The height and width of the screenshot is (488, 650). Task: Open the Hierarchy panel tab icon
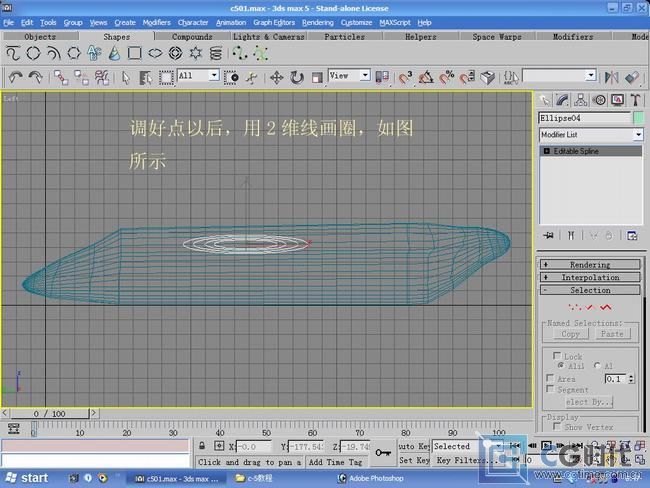pos(580,100)
